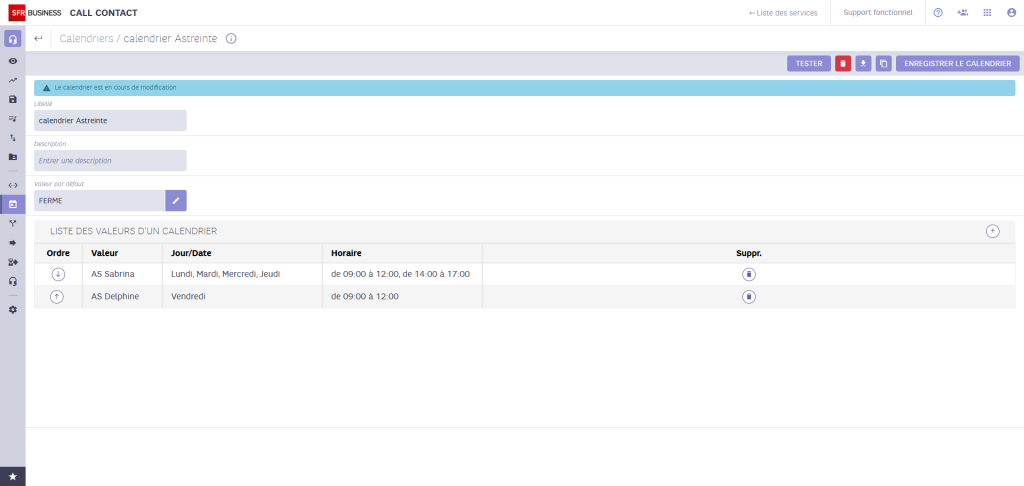Delete the AS Sabrina row
1024x486 pixels.
click(749, 274)
